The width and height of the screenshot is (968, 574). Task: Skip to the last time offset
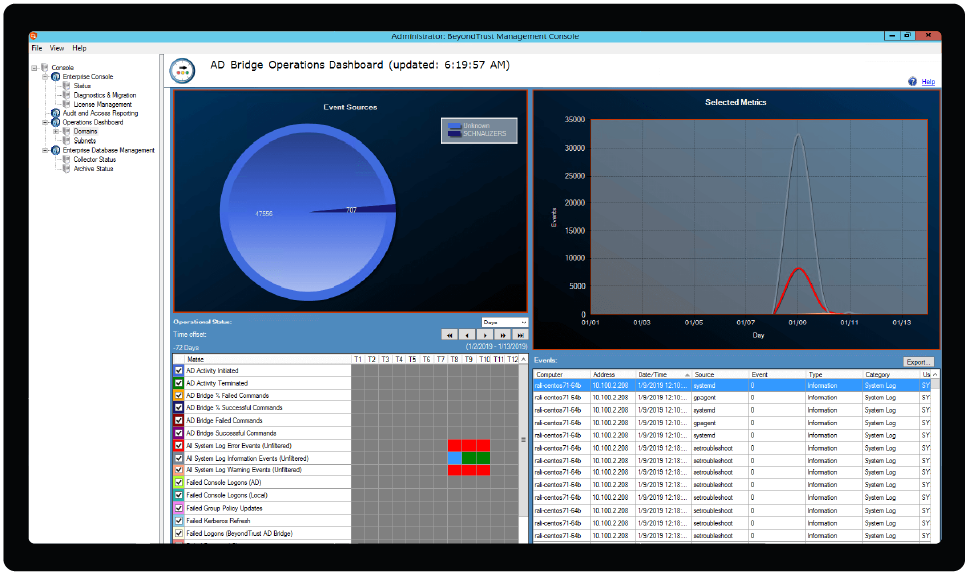519,335
